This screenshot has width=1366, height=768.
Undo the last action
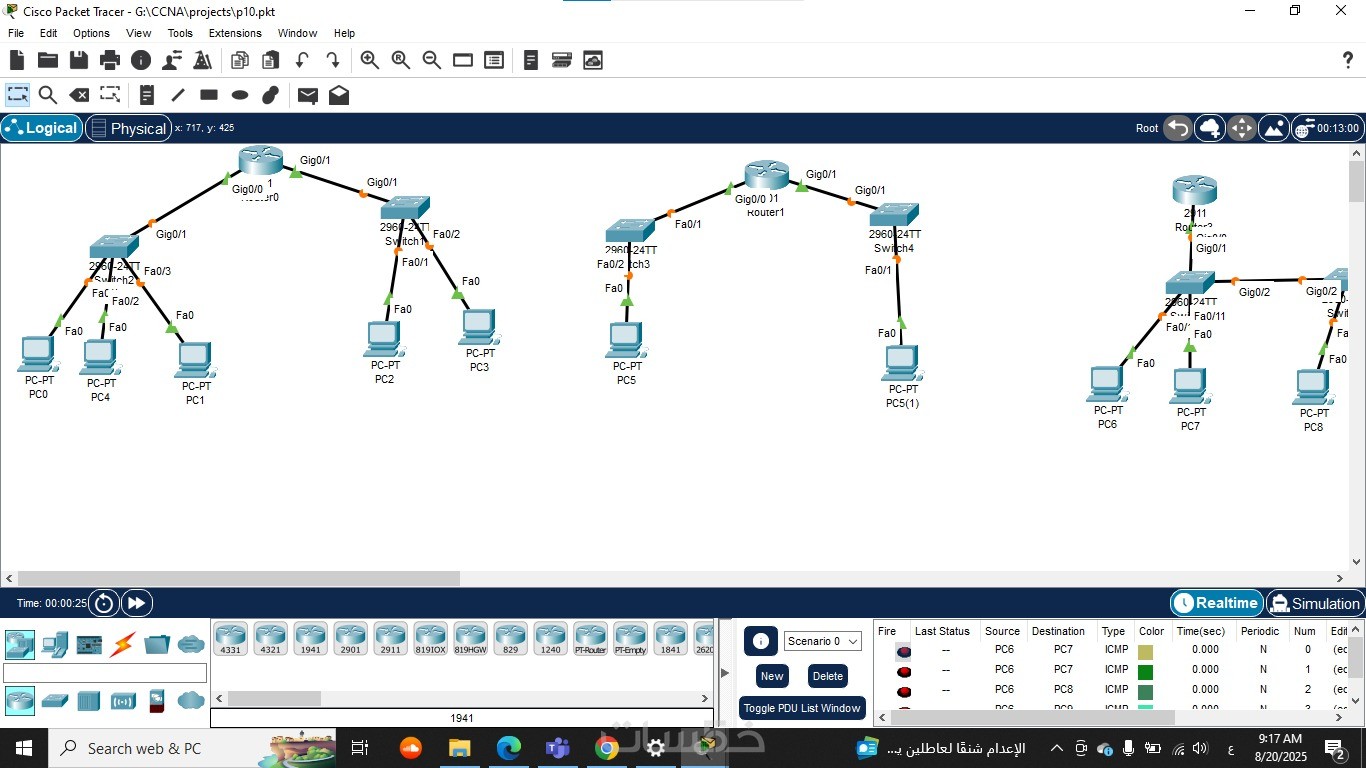tap(301, 60)
